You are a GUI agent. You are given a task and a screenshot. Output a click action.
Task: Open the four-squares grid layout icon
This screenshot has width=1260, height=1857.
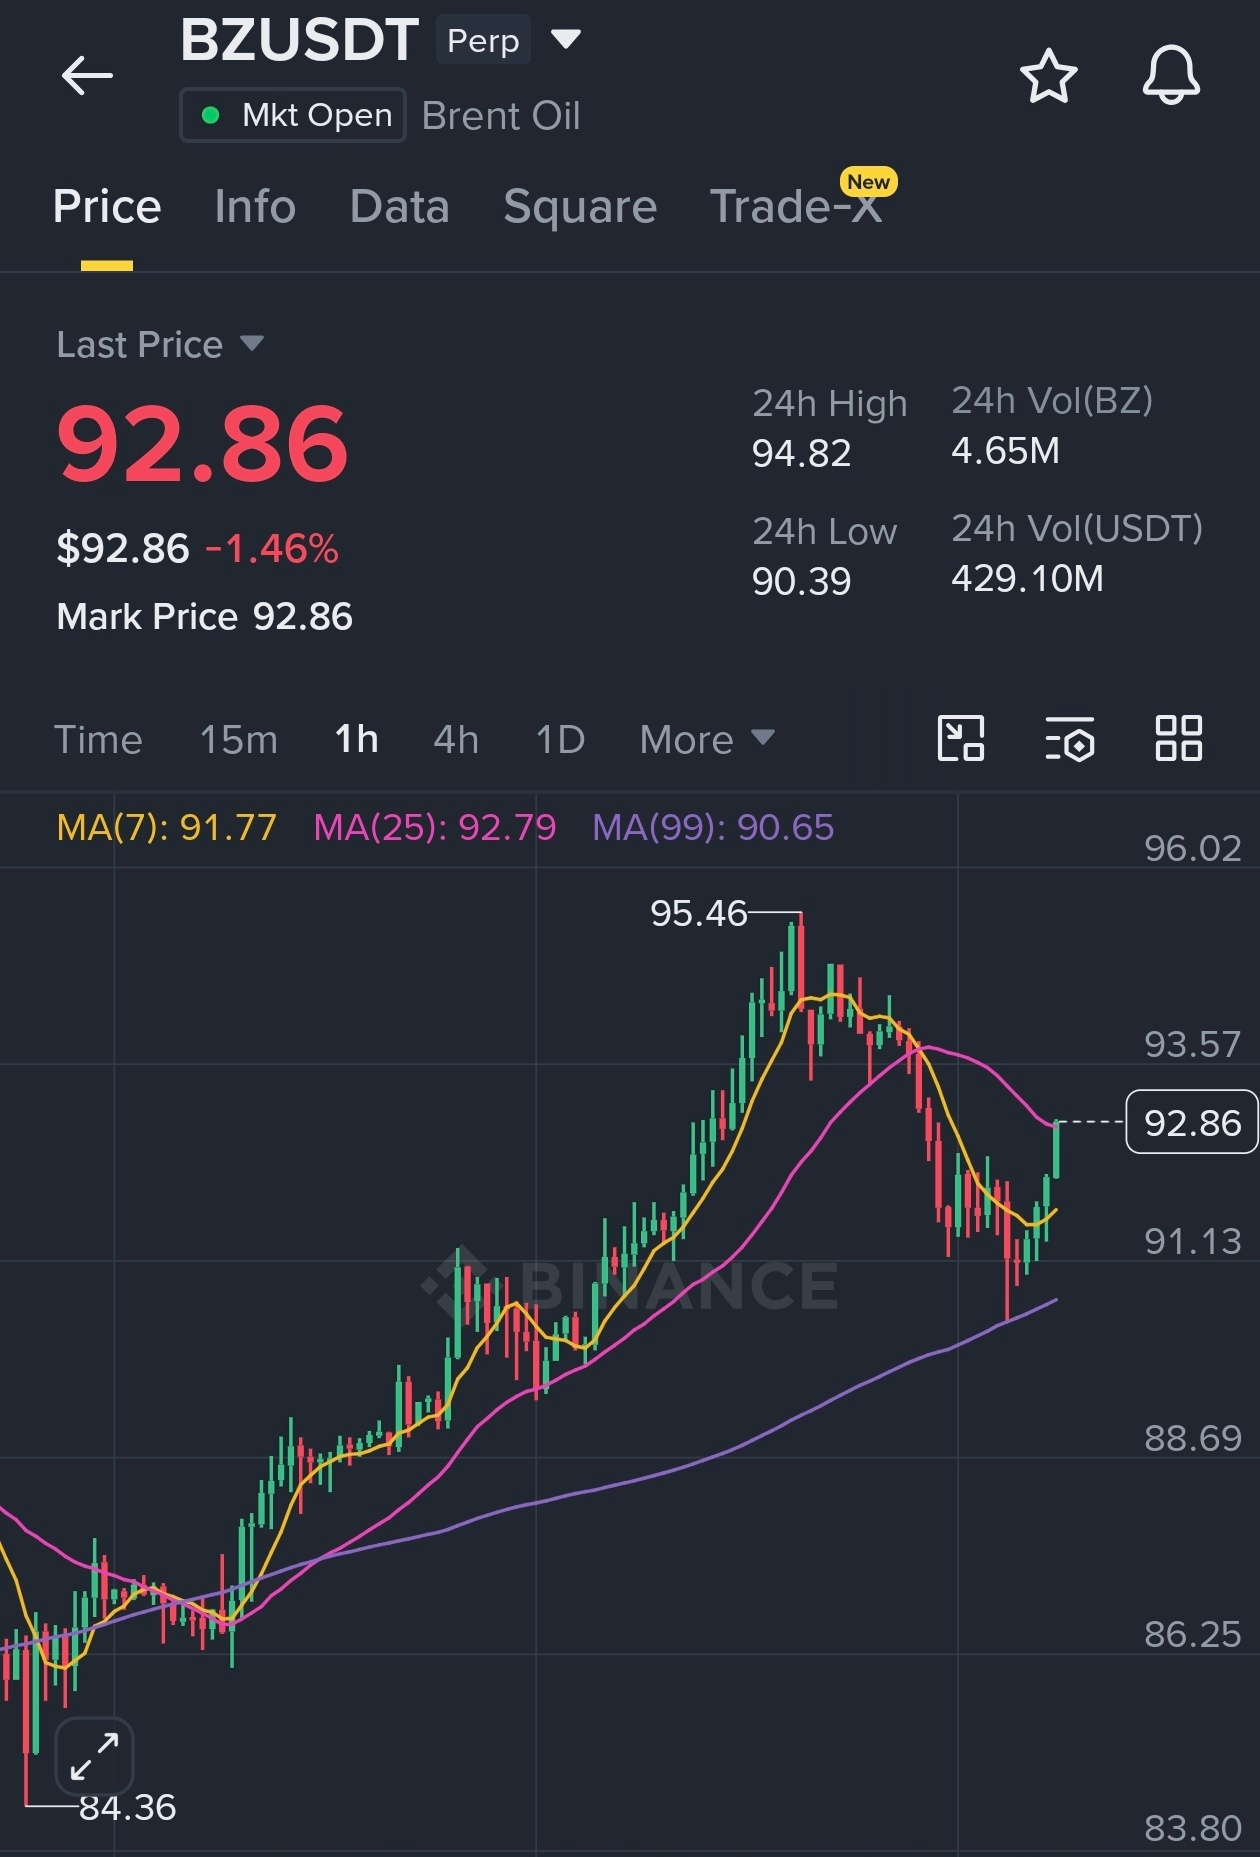pyautogui.click(x=1179, y=739)
